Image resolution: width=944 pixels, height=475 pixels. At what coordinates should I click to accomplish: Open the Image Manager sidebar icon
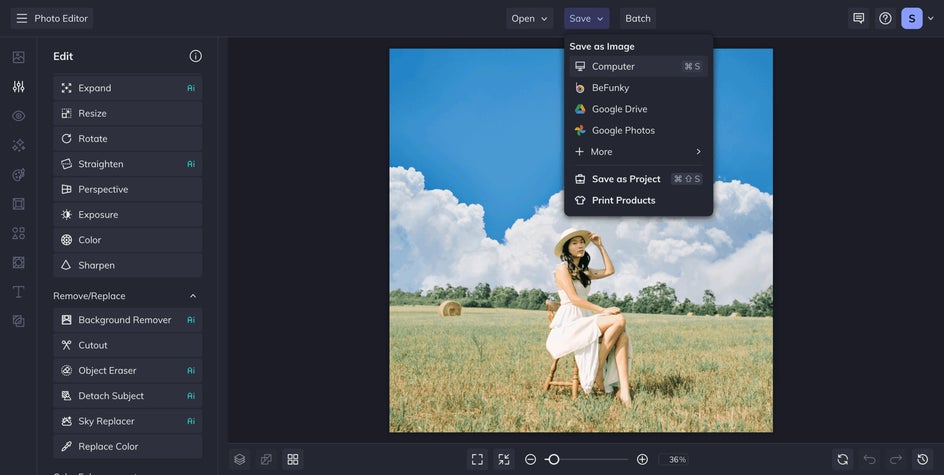click(19, 57)
